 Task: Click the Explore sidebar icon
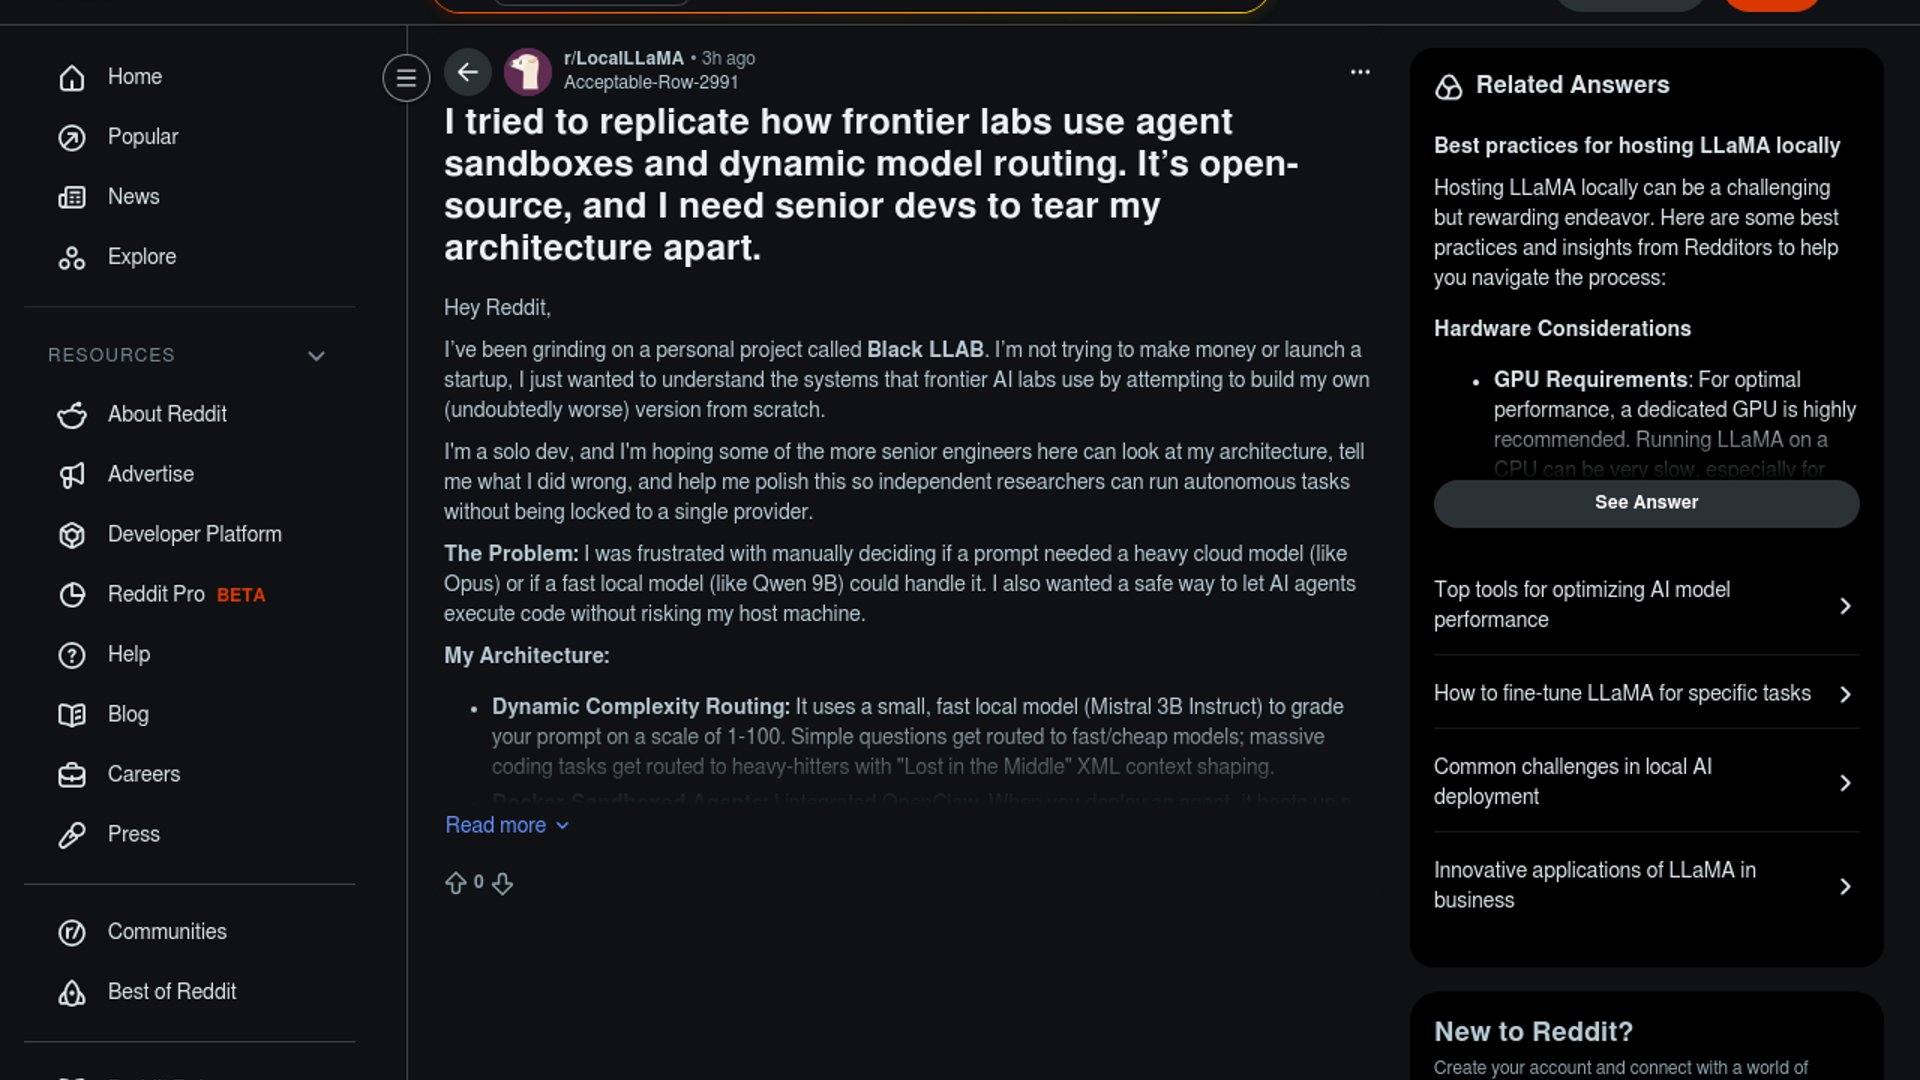(72, 257)
